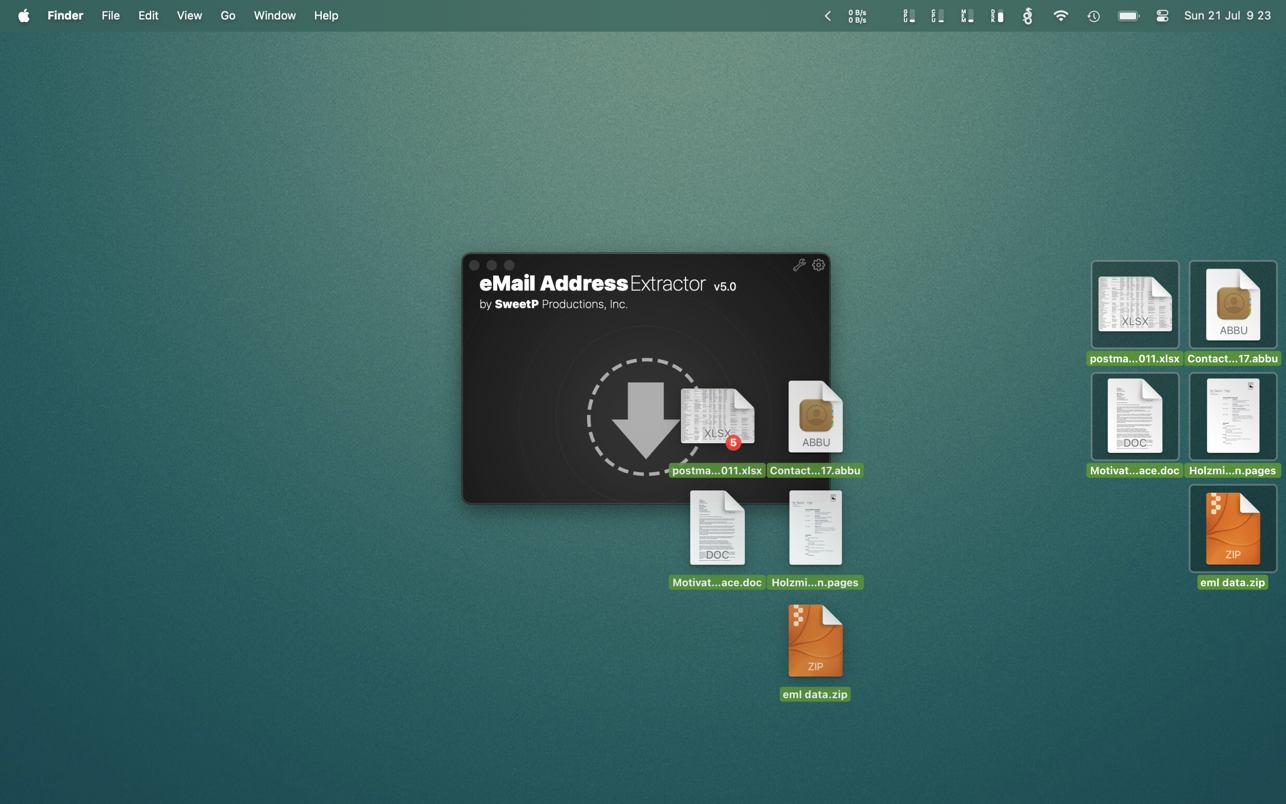This screenshot has width=1286, height=804.
Task: Open the Apple menu
Action: click(23, 15)
